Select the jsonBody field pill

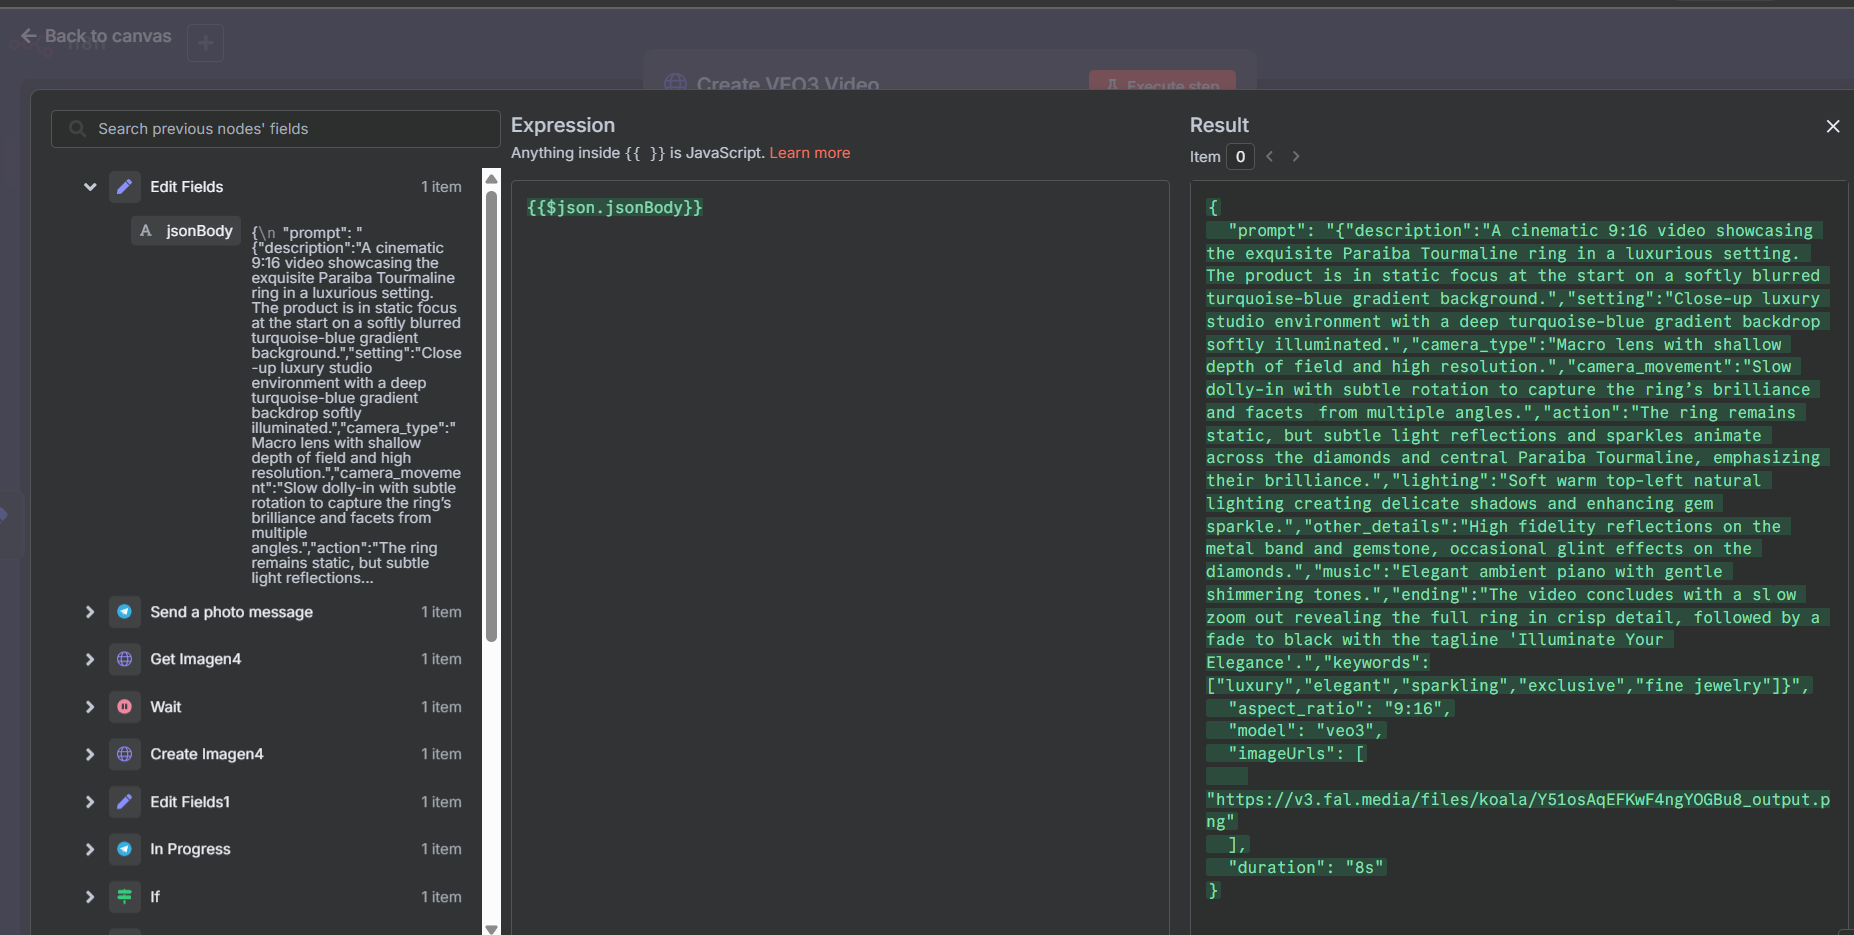pos(188,231)
